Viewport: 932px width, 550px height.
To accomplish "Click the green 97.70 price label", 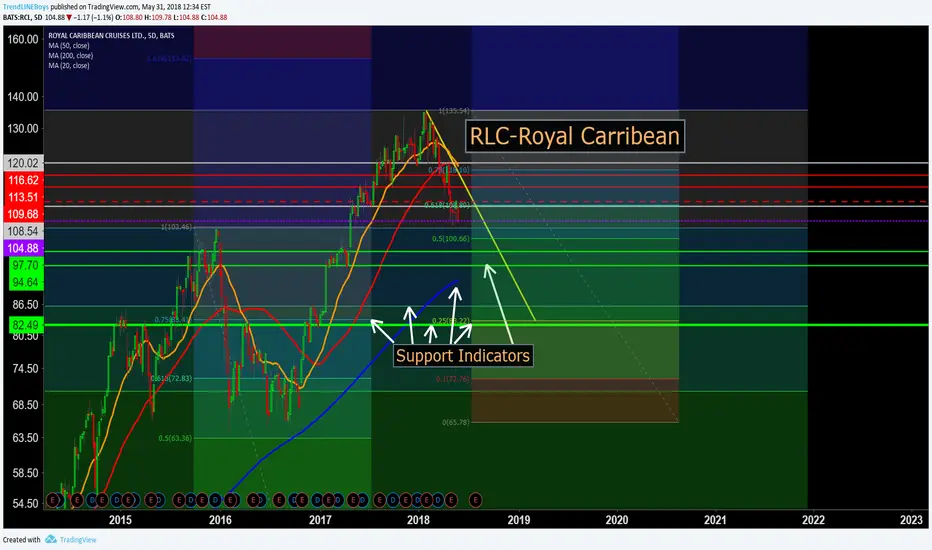I will pyautogui.click(x=25, y=265).
